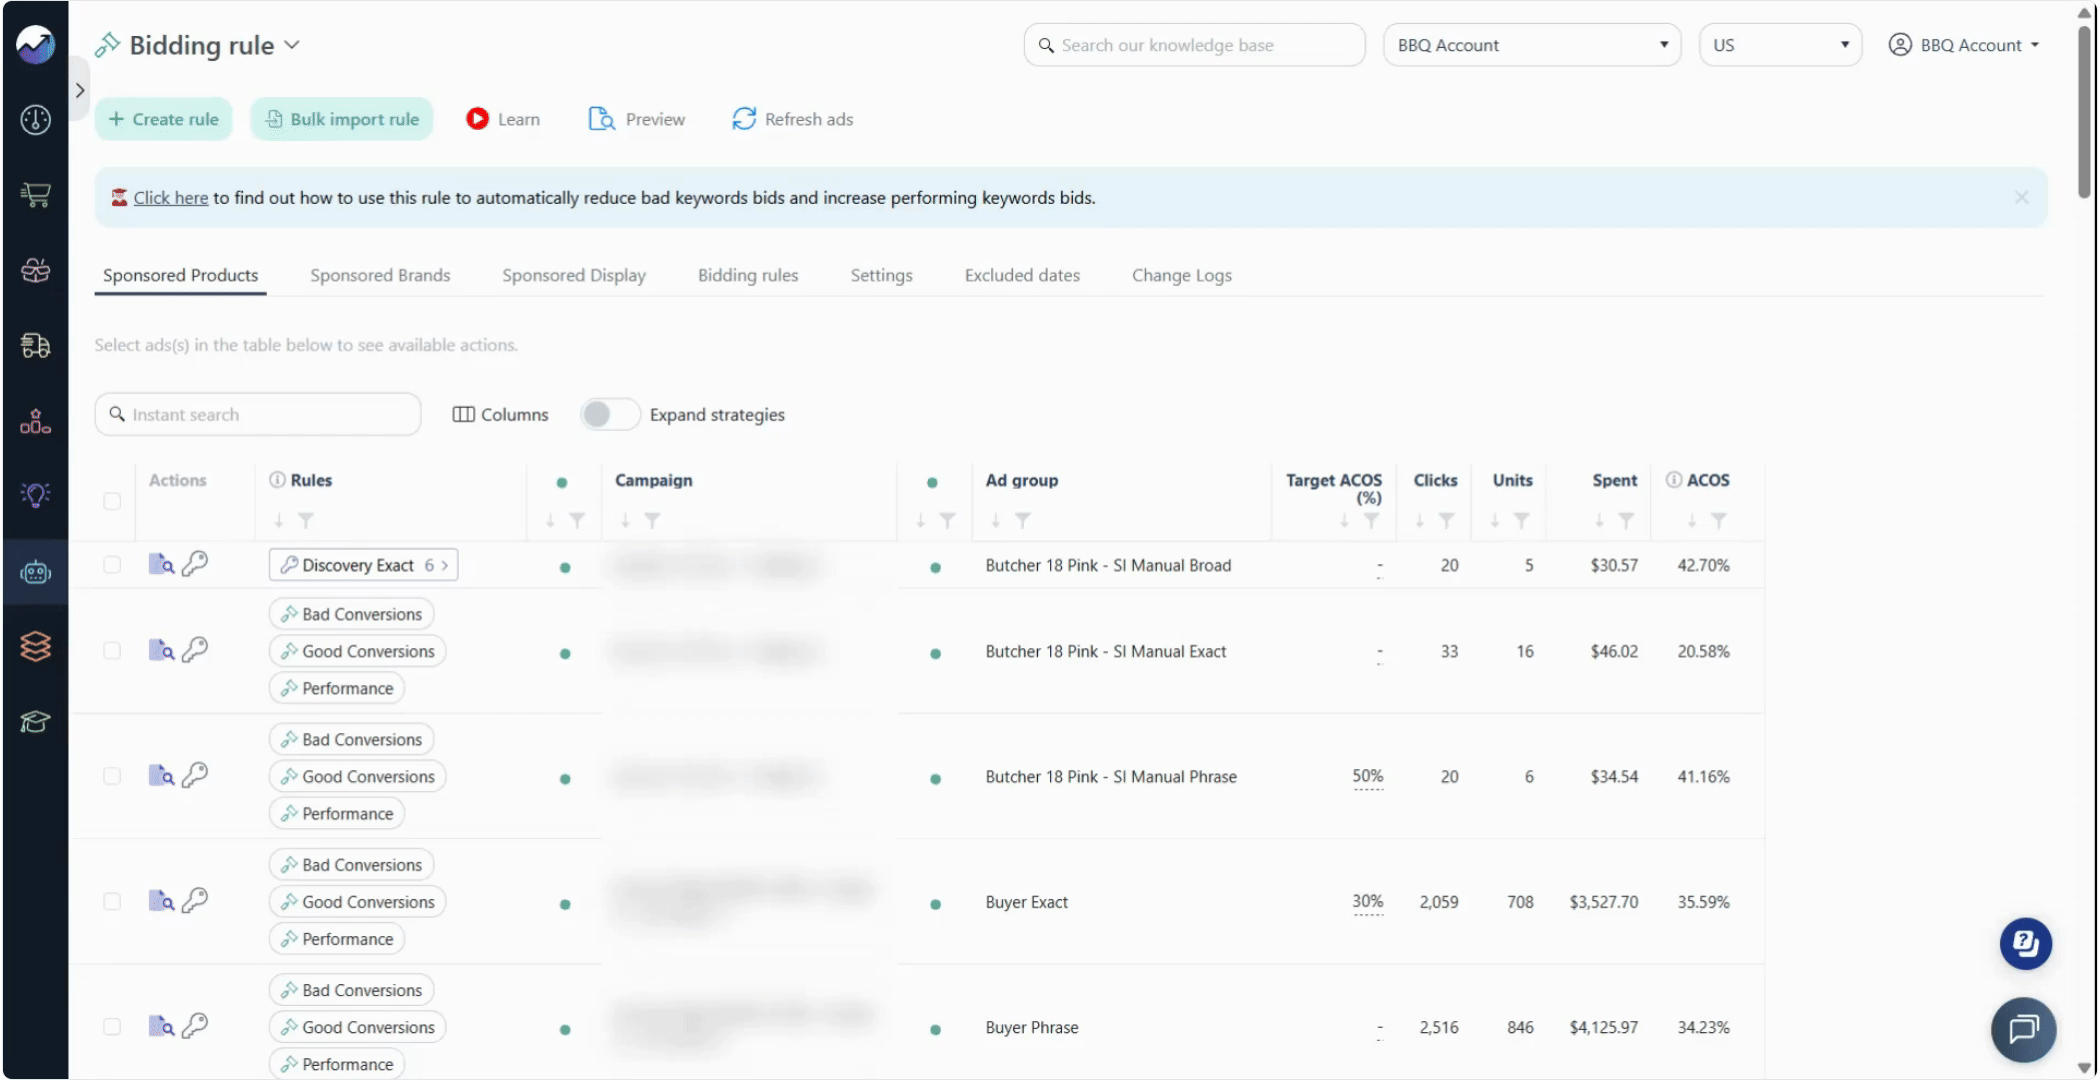
Task: Click Refresh ads button
Action: [793, 119]
